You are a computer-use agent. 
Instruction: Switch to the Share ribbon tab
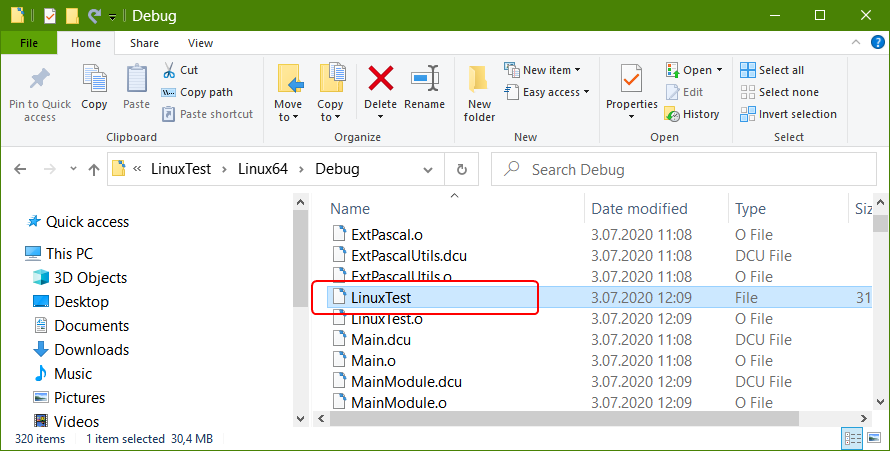tap(144, 43)
